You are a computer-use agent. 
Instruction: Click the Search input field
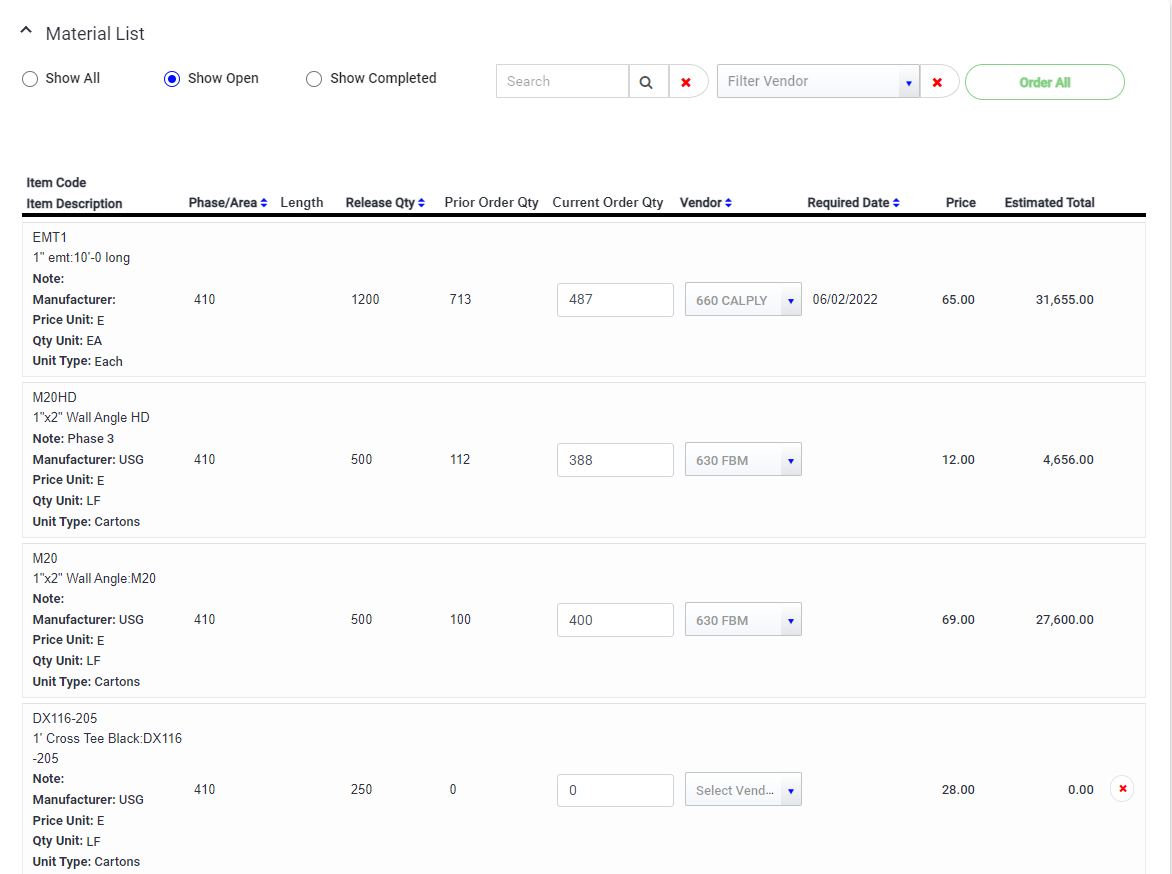coord(562,81)
